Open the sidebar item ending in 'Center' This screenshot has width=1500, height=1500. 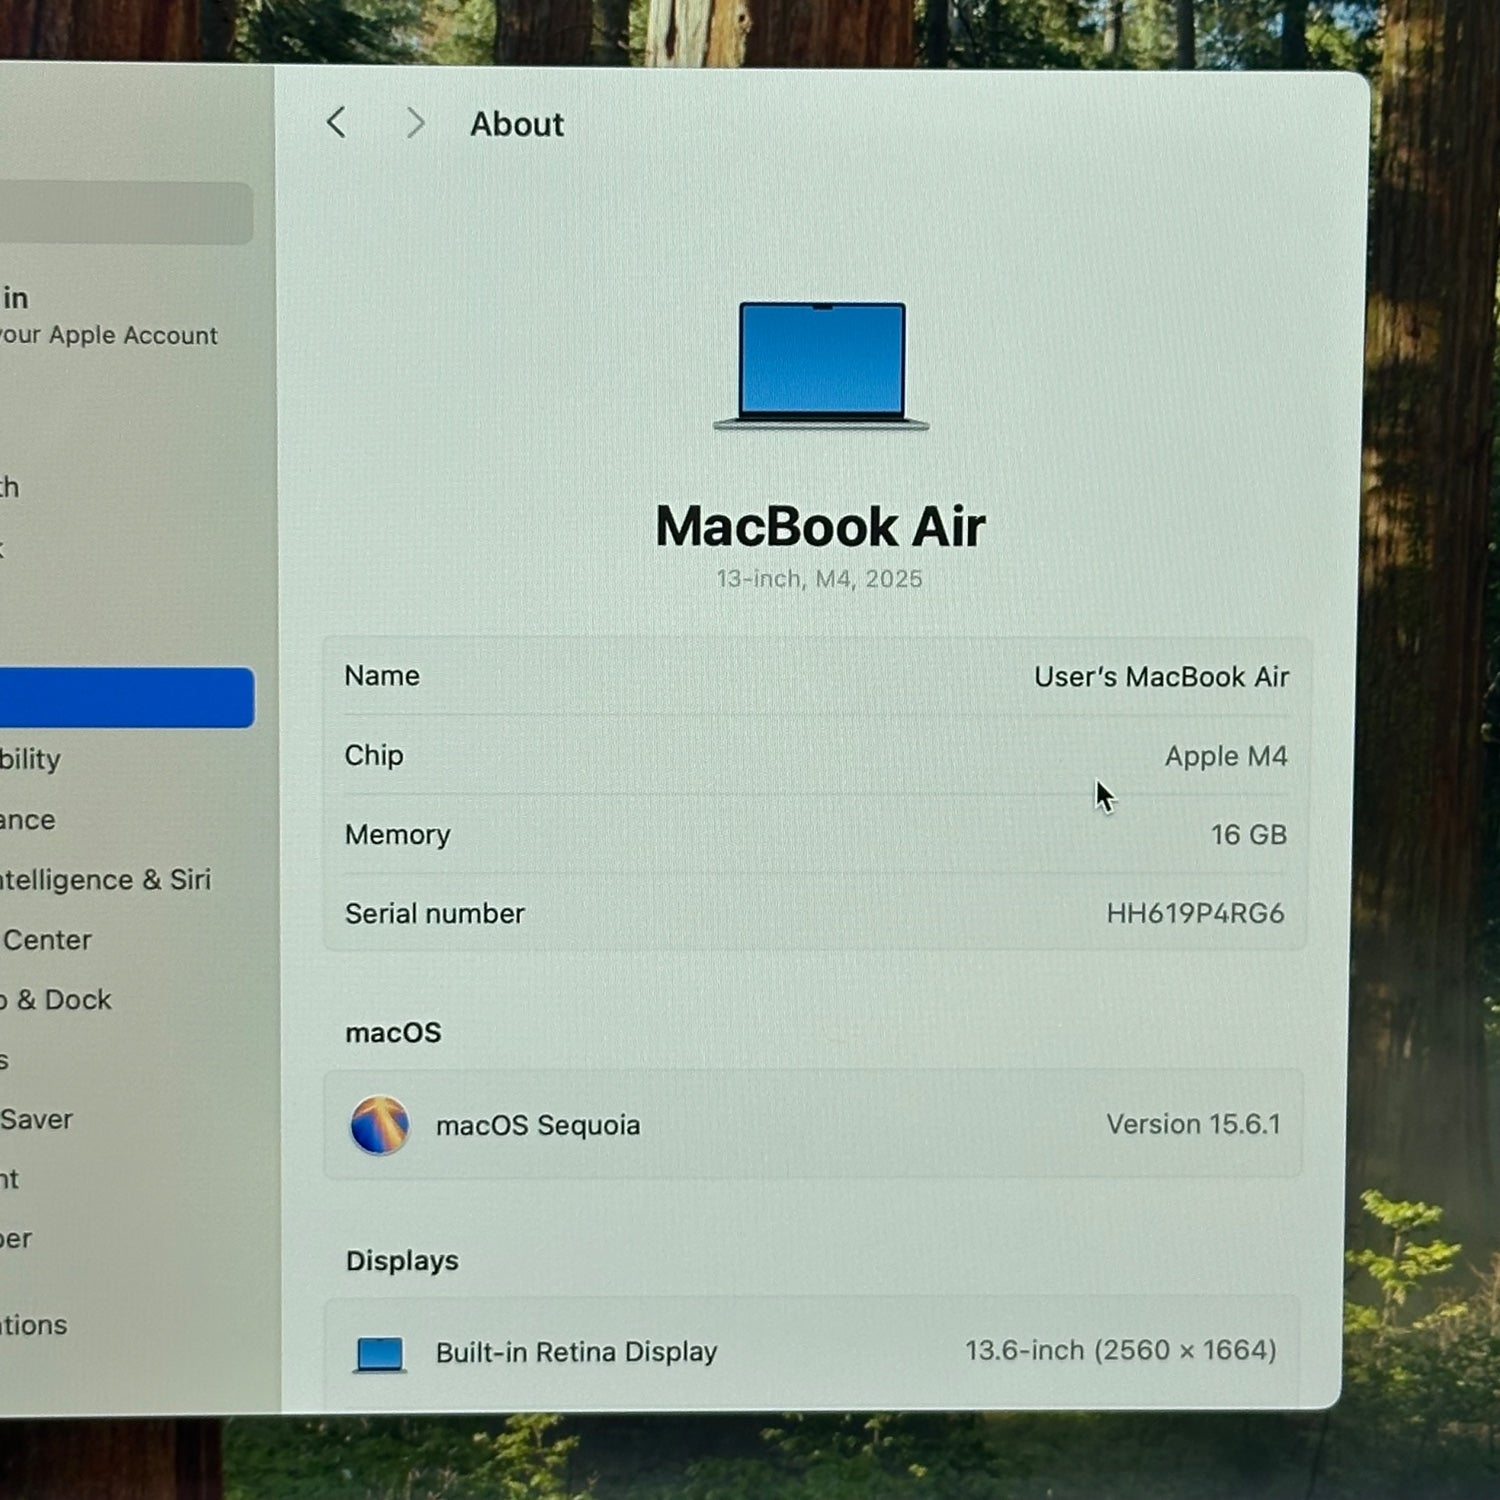coord(46,940)
